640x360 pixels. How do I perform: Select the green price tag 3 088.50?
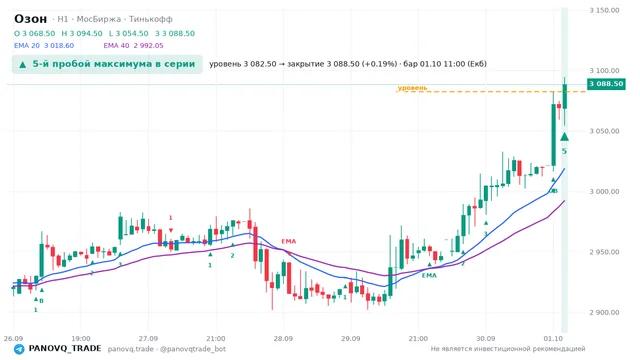pos(606,84)
